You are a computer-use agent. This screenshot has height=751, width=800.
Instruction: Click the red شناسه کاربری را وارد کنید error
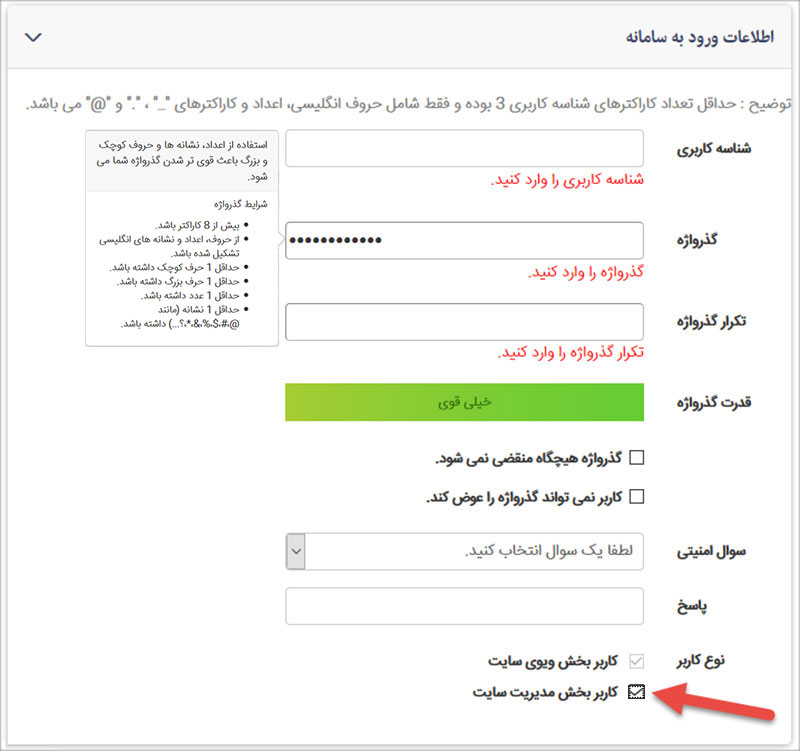tap(567, 180)
